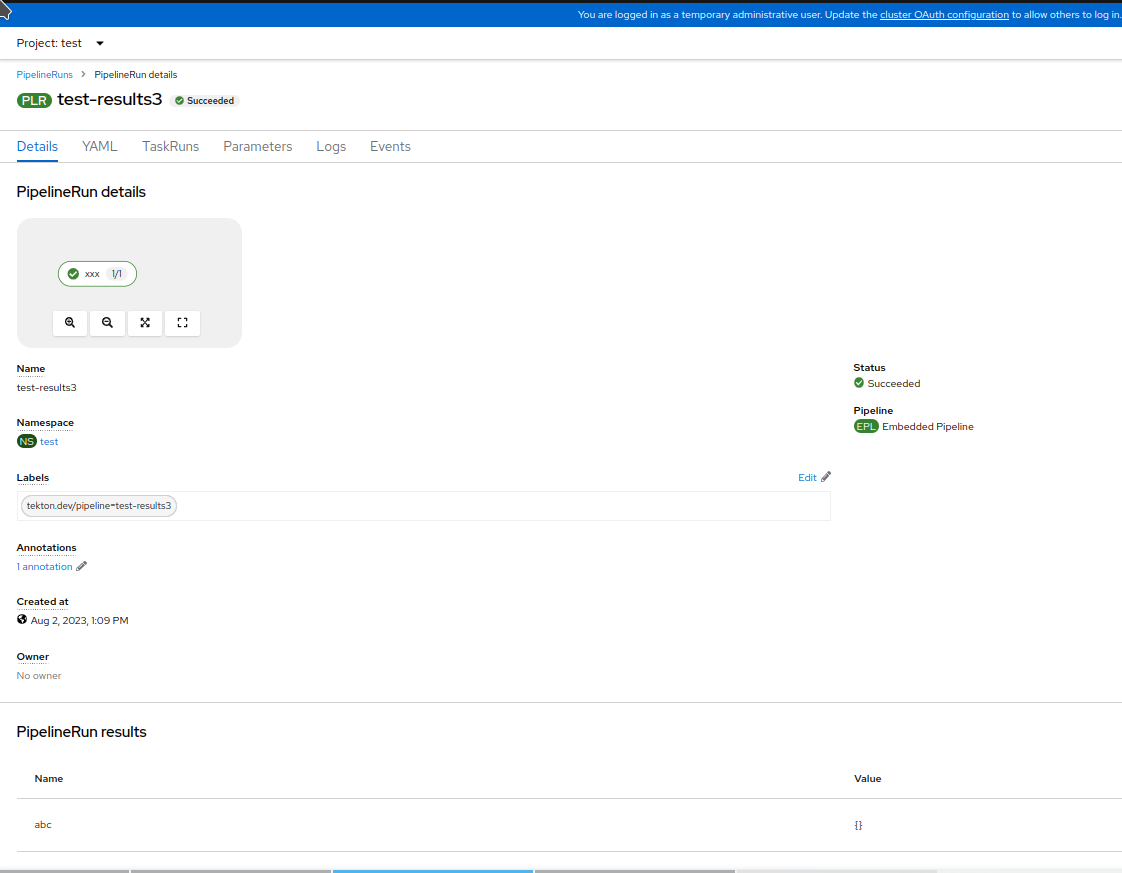Click the globe icon next to creation date
This screenshot has width=1122, height=873.
pyautogui.click(x=22, y=620)
